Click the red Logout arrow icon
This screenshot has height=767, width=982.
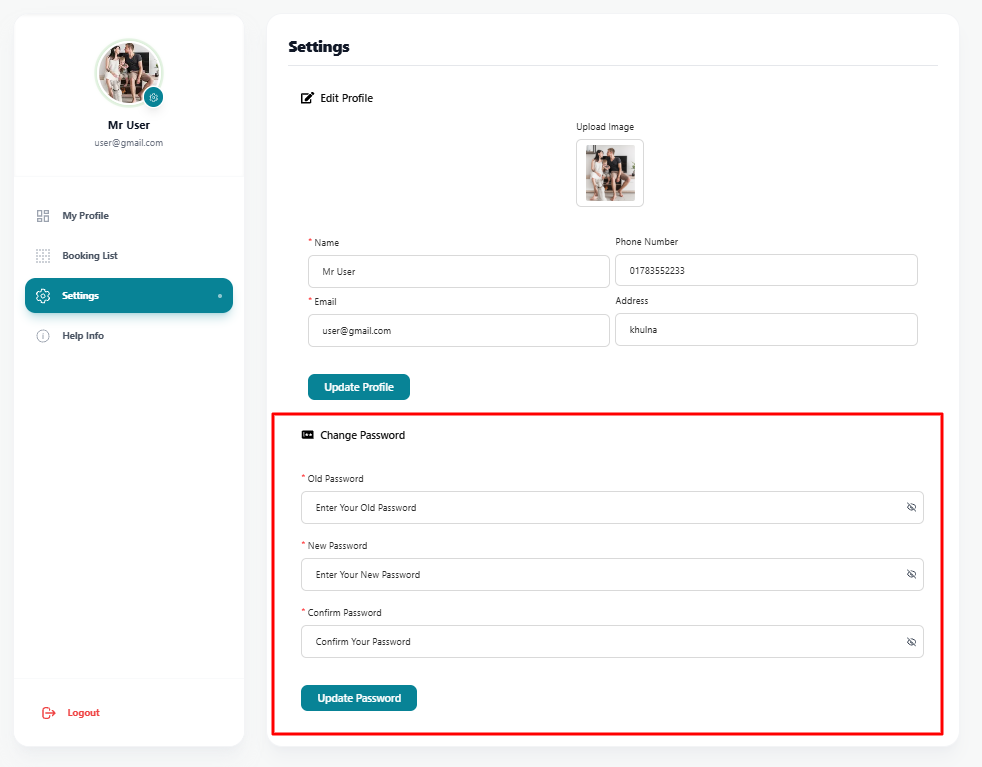click(x=48, y=713)
